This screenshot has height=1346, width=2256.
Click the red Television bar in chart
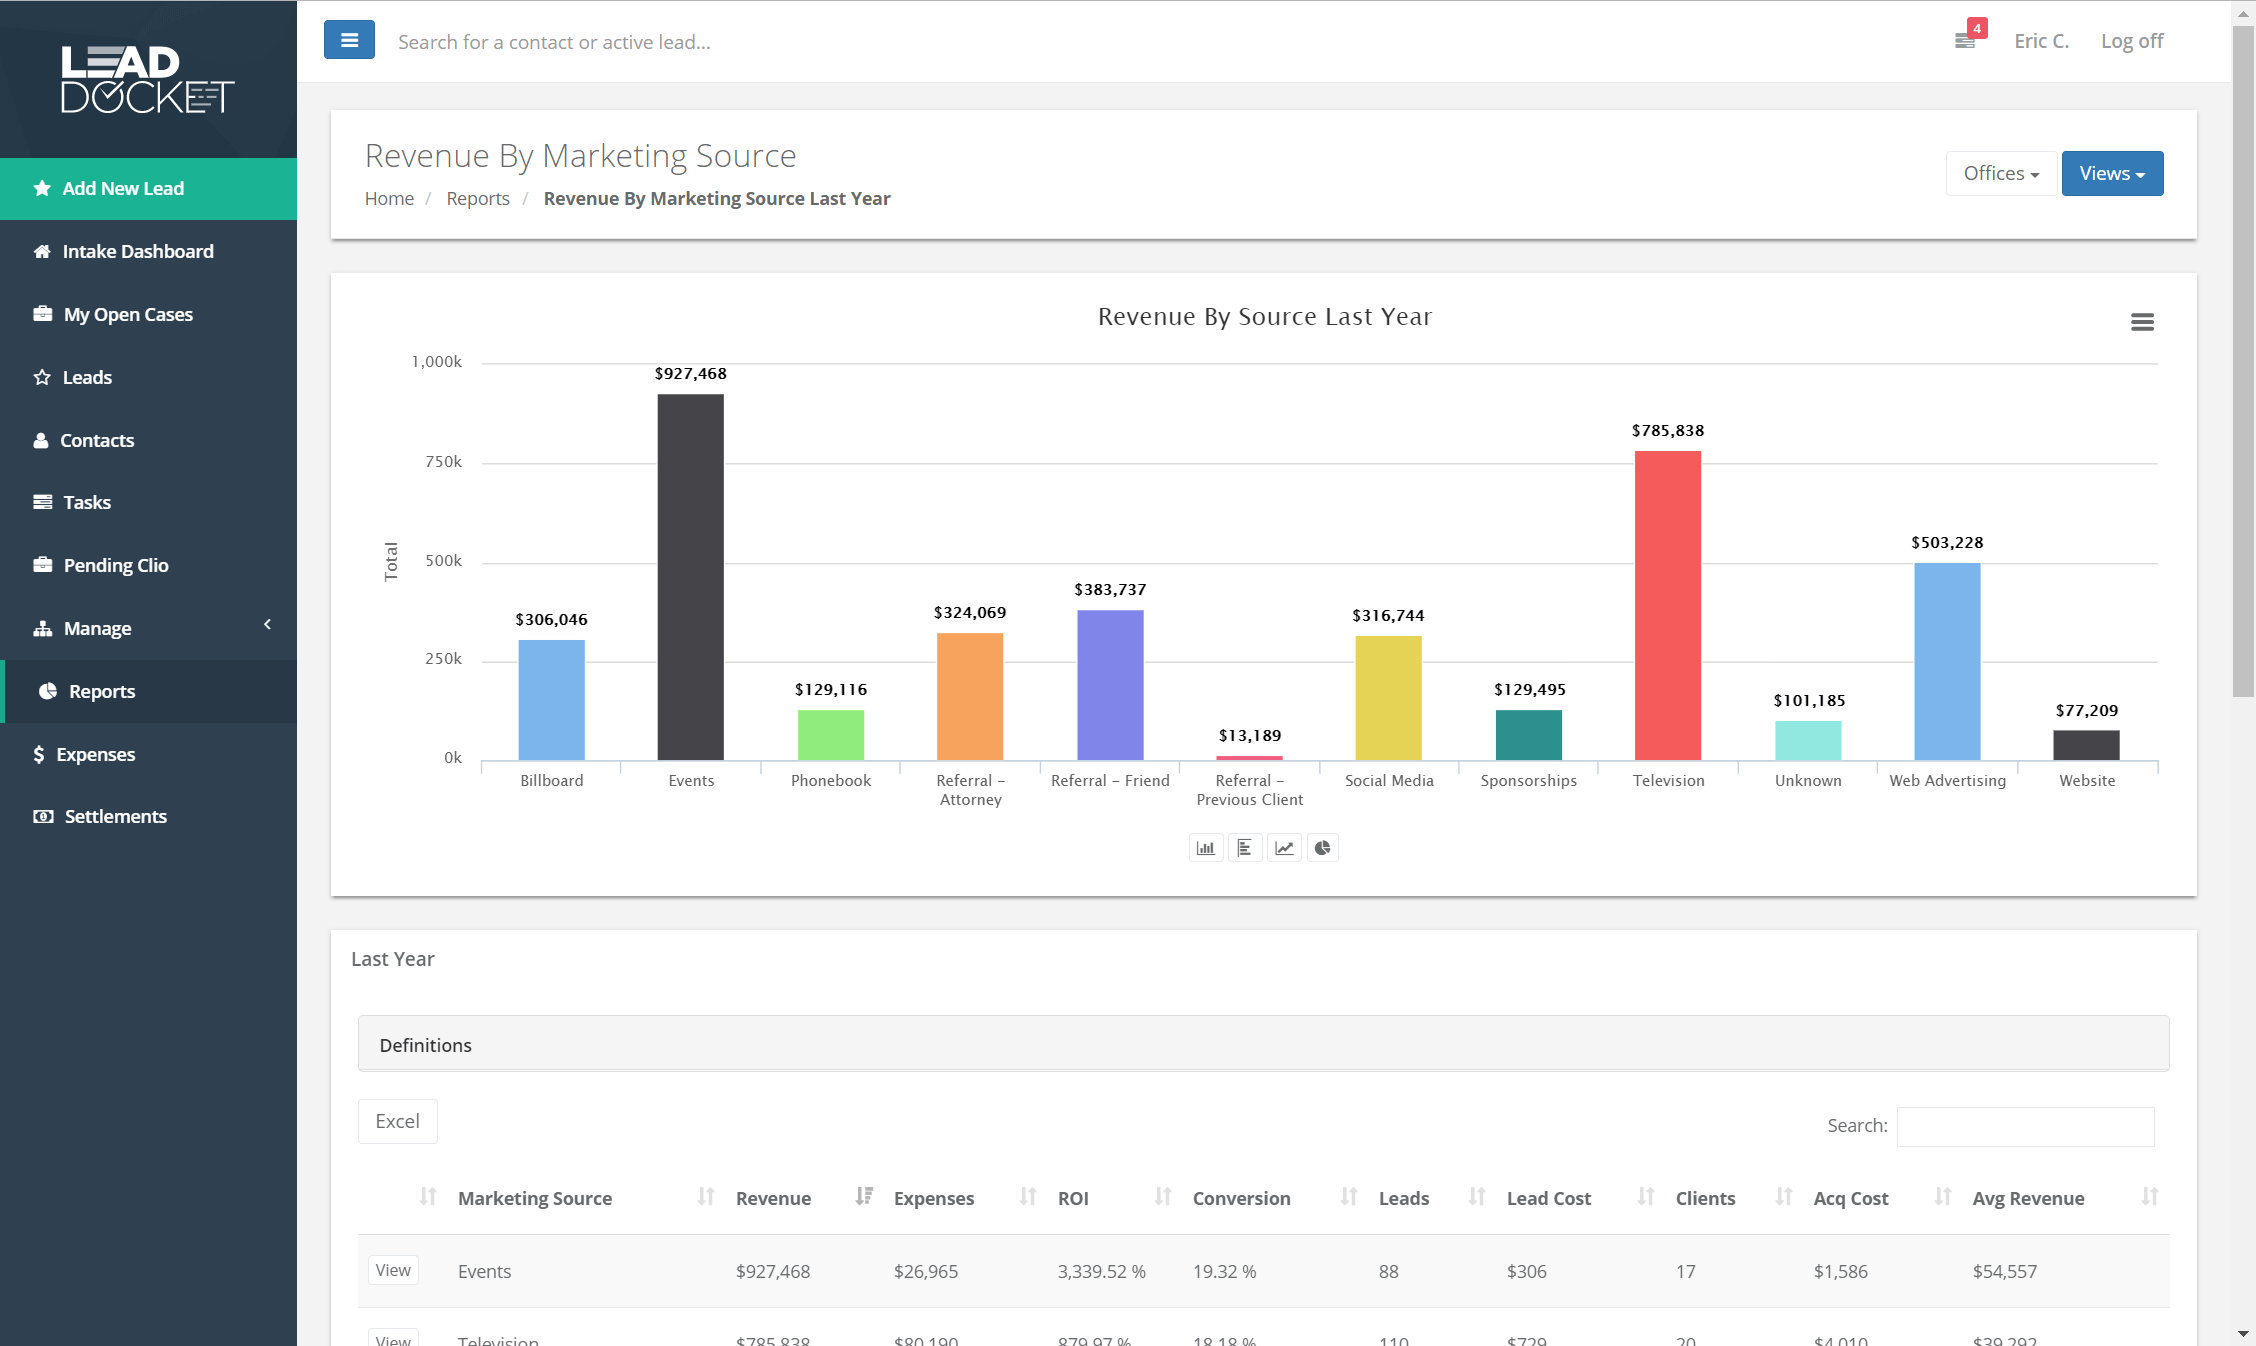coord(1667,605)
